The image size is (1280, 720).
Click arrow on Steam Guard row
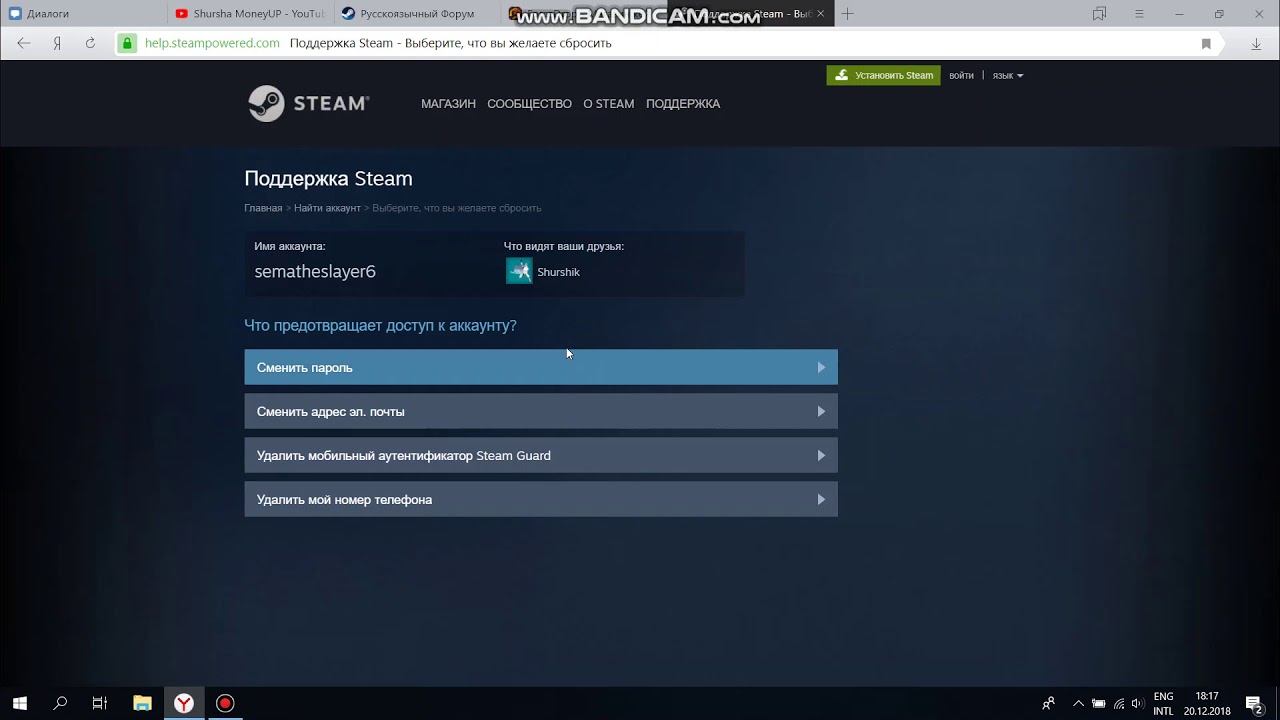[x=821, y=455]
